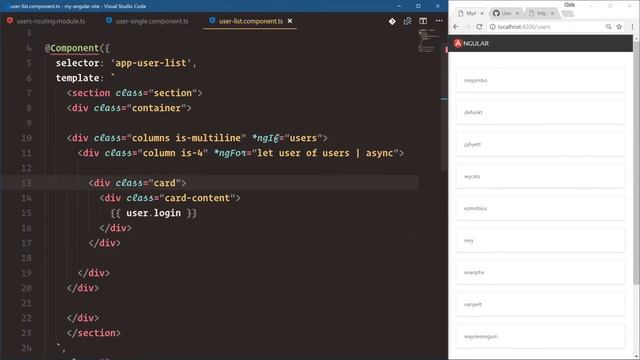Click the pjhyett user card
The image size is (640, 360).
coord(540,144)
